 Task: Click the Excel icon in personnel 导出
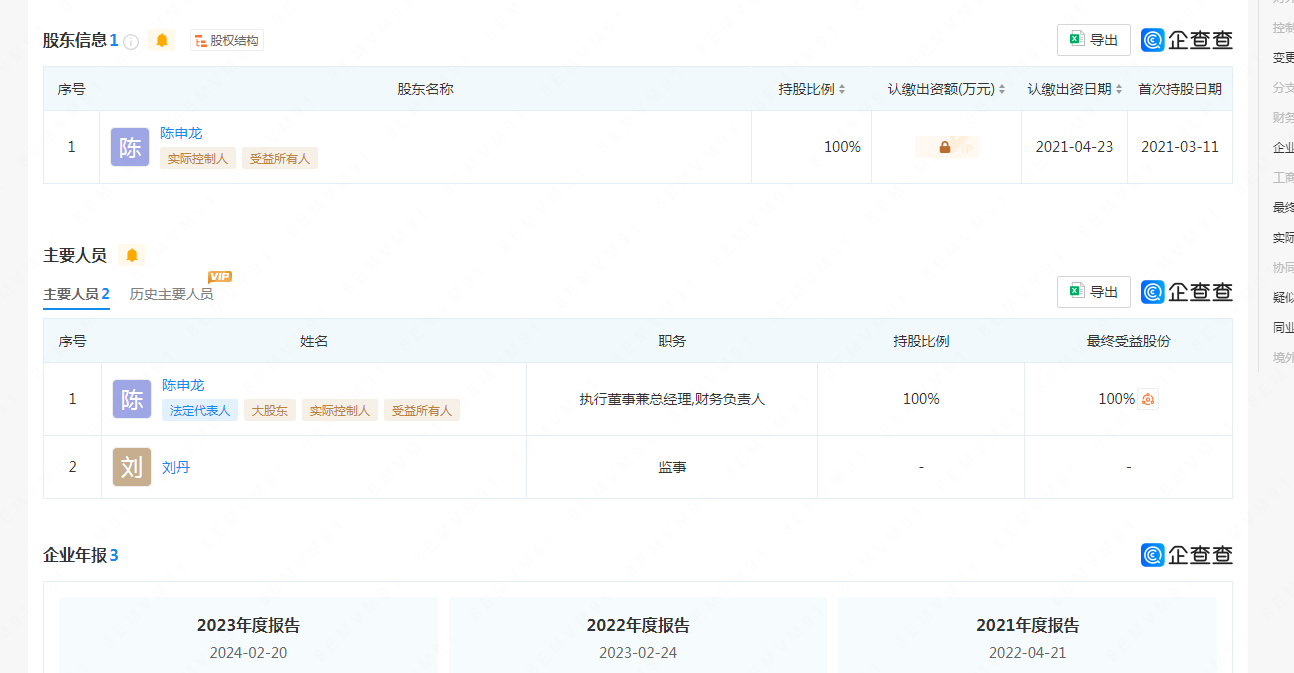click(x=1077, y=291)
